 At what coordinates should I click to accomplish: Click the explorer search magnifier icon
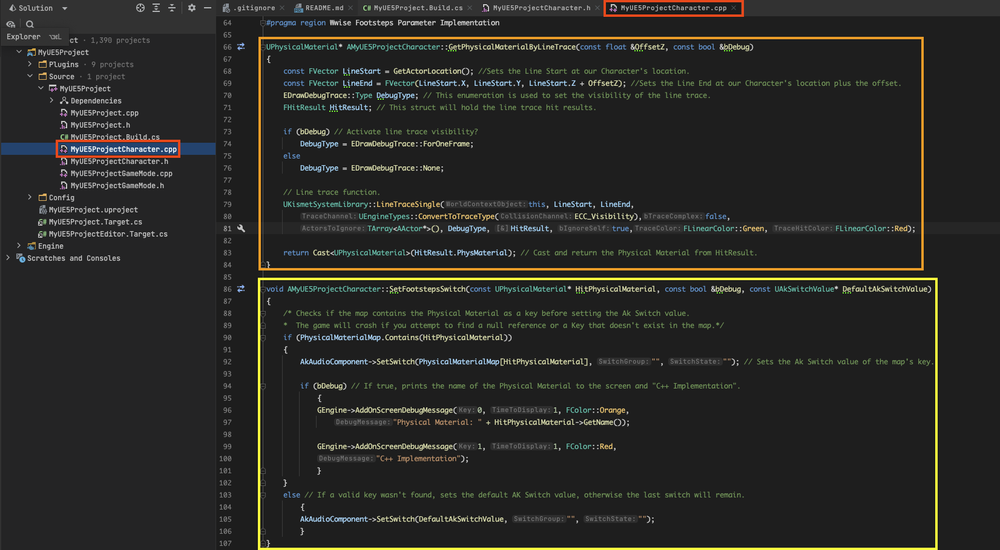click(29, 24)
